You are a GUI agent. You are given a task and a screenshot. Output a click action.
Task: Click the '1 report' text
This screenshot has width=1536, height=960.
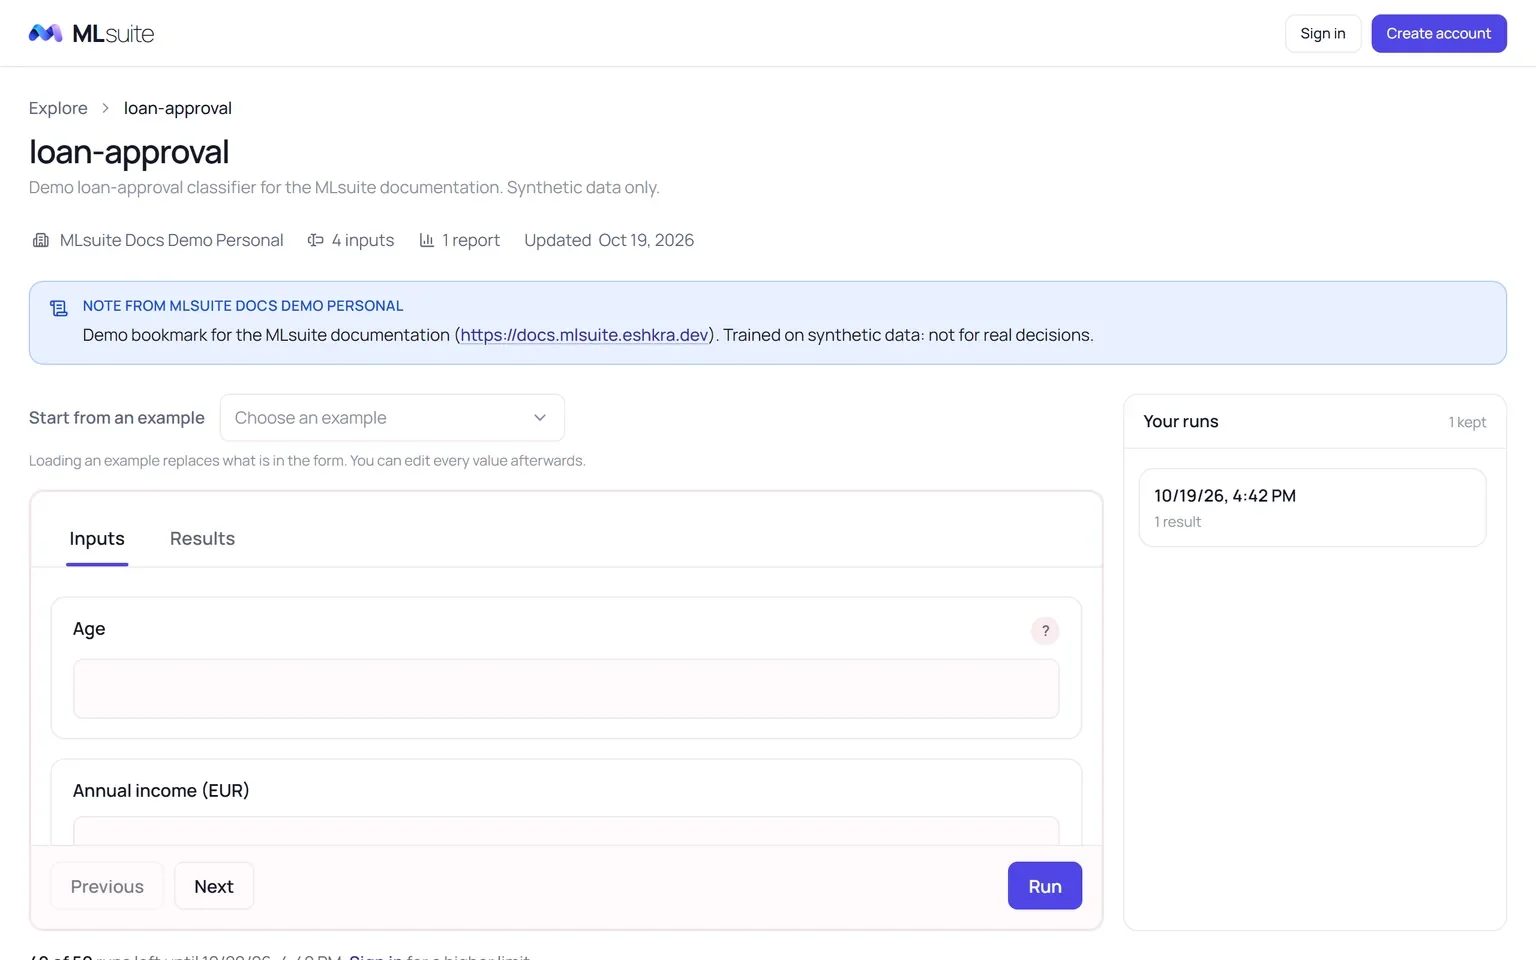tap(471, 240)
